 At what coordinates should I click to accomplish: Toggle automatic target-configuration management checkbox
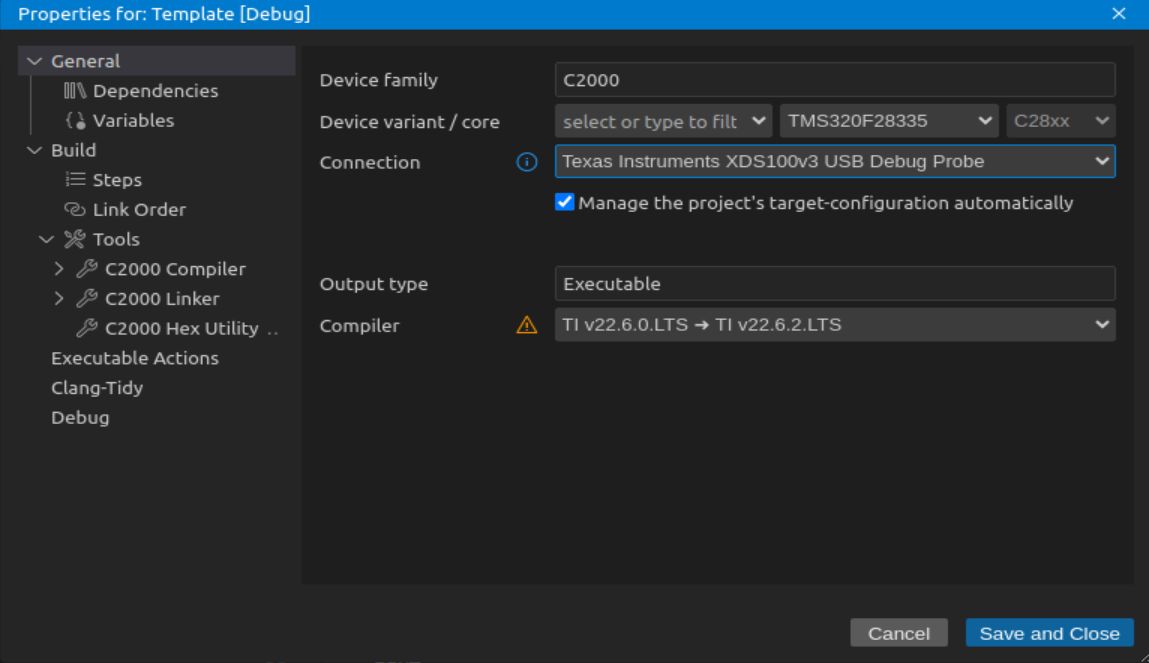point(564,202)
